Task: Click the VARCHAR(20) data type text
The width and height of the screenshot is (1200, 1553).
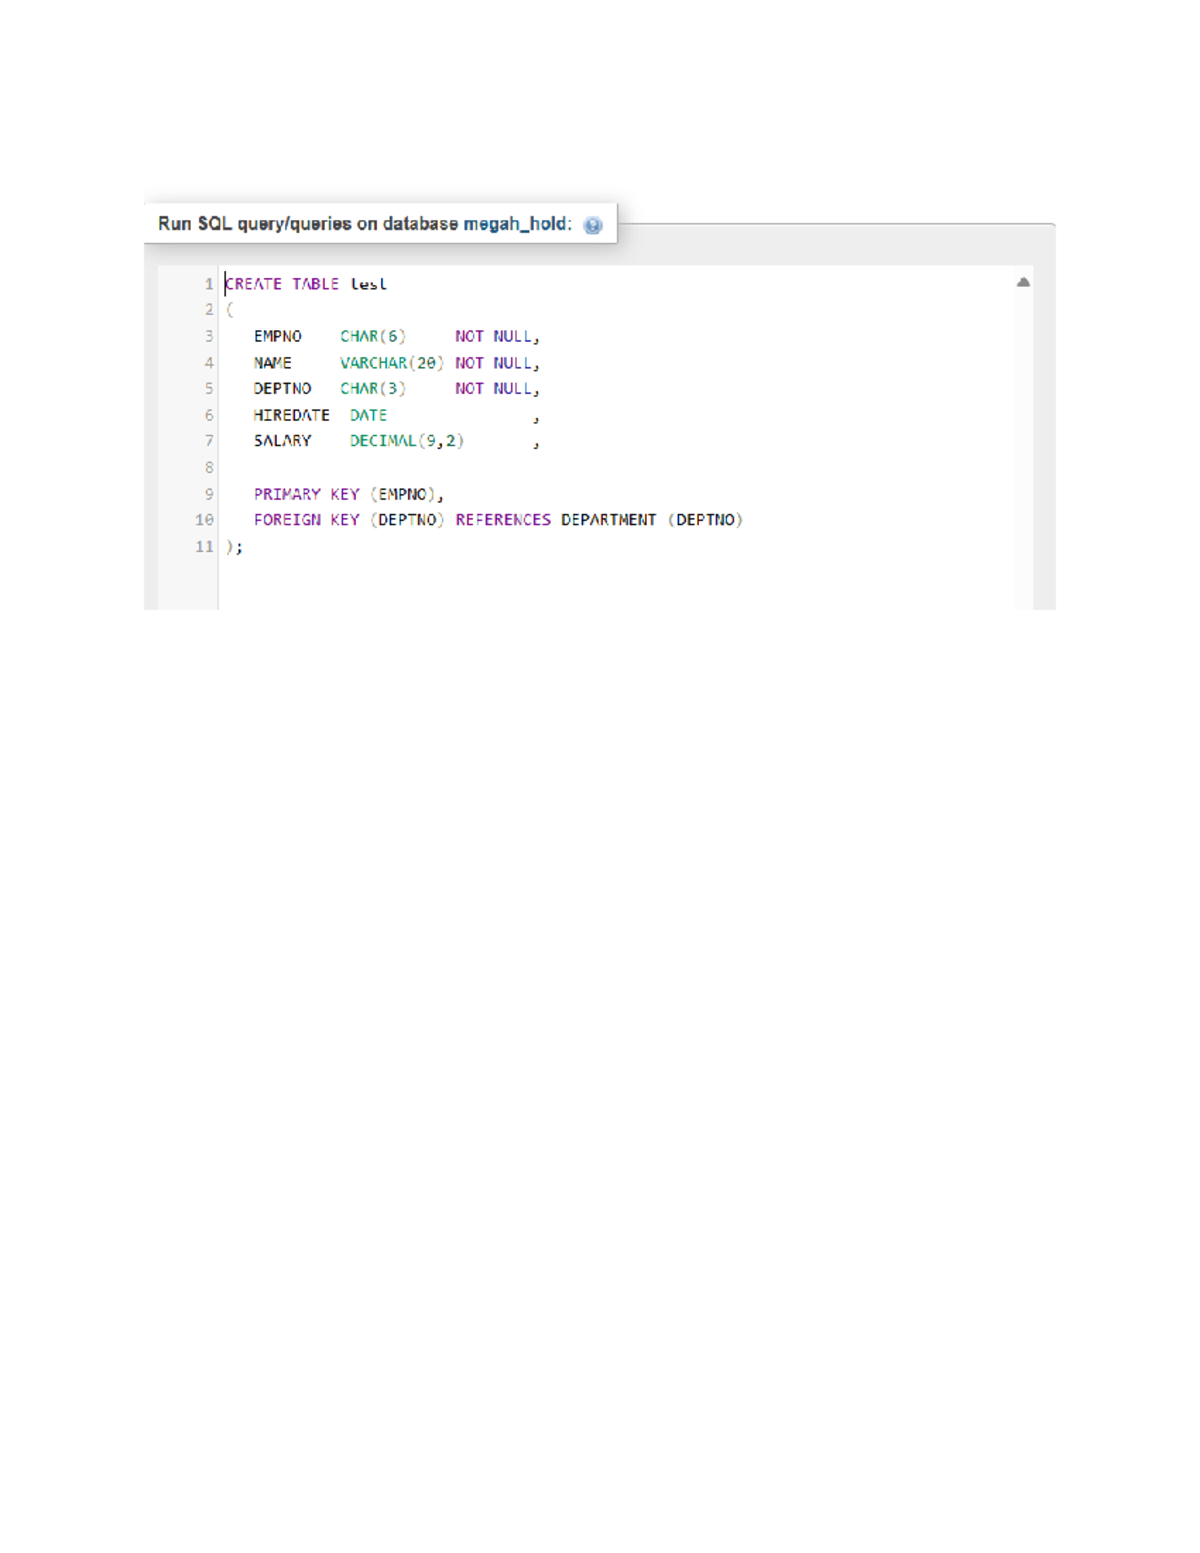Action: pyautogui.click(x=391, y=363)
